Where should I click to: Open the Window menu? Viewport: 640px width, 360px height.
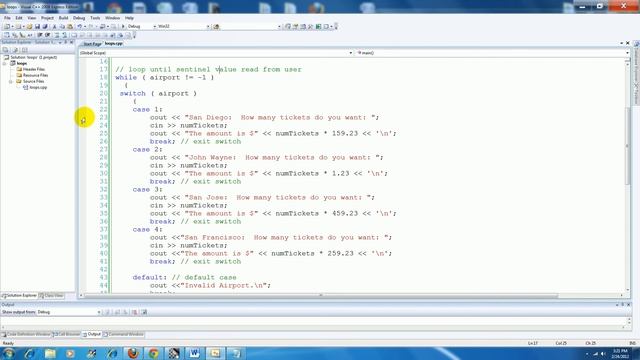point(112,18)
